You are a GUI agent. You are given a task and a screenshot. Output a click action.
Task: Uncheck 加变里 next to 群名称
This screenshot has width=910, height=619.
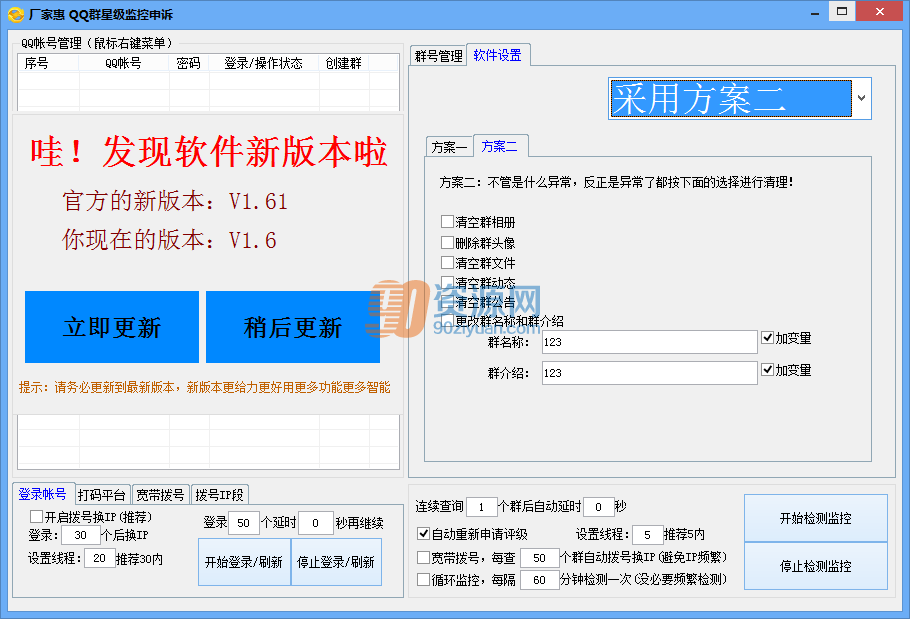coord(767,338)
